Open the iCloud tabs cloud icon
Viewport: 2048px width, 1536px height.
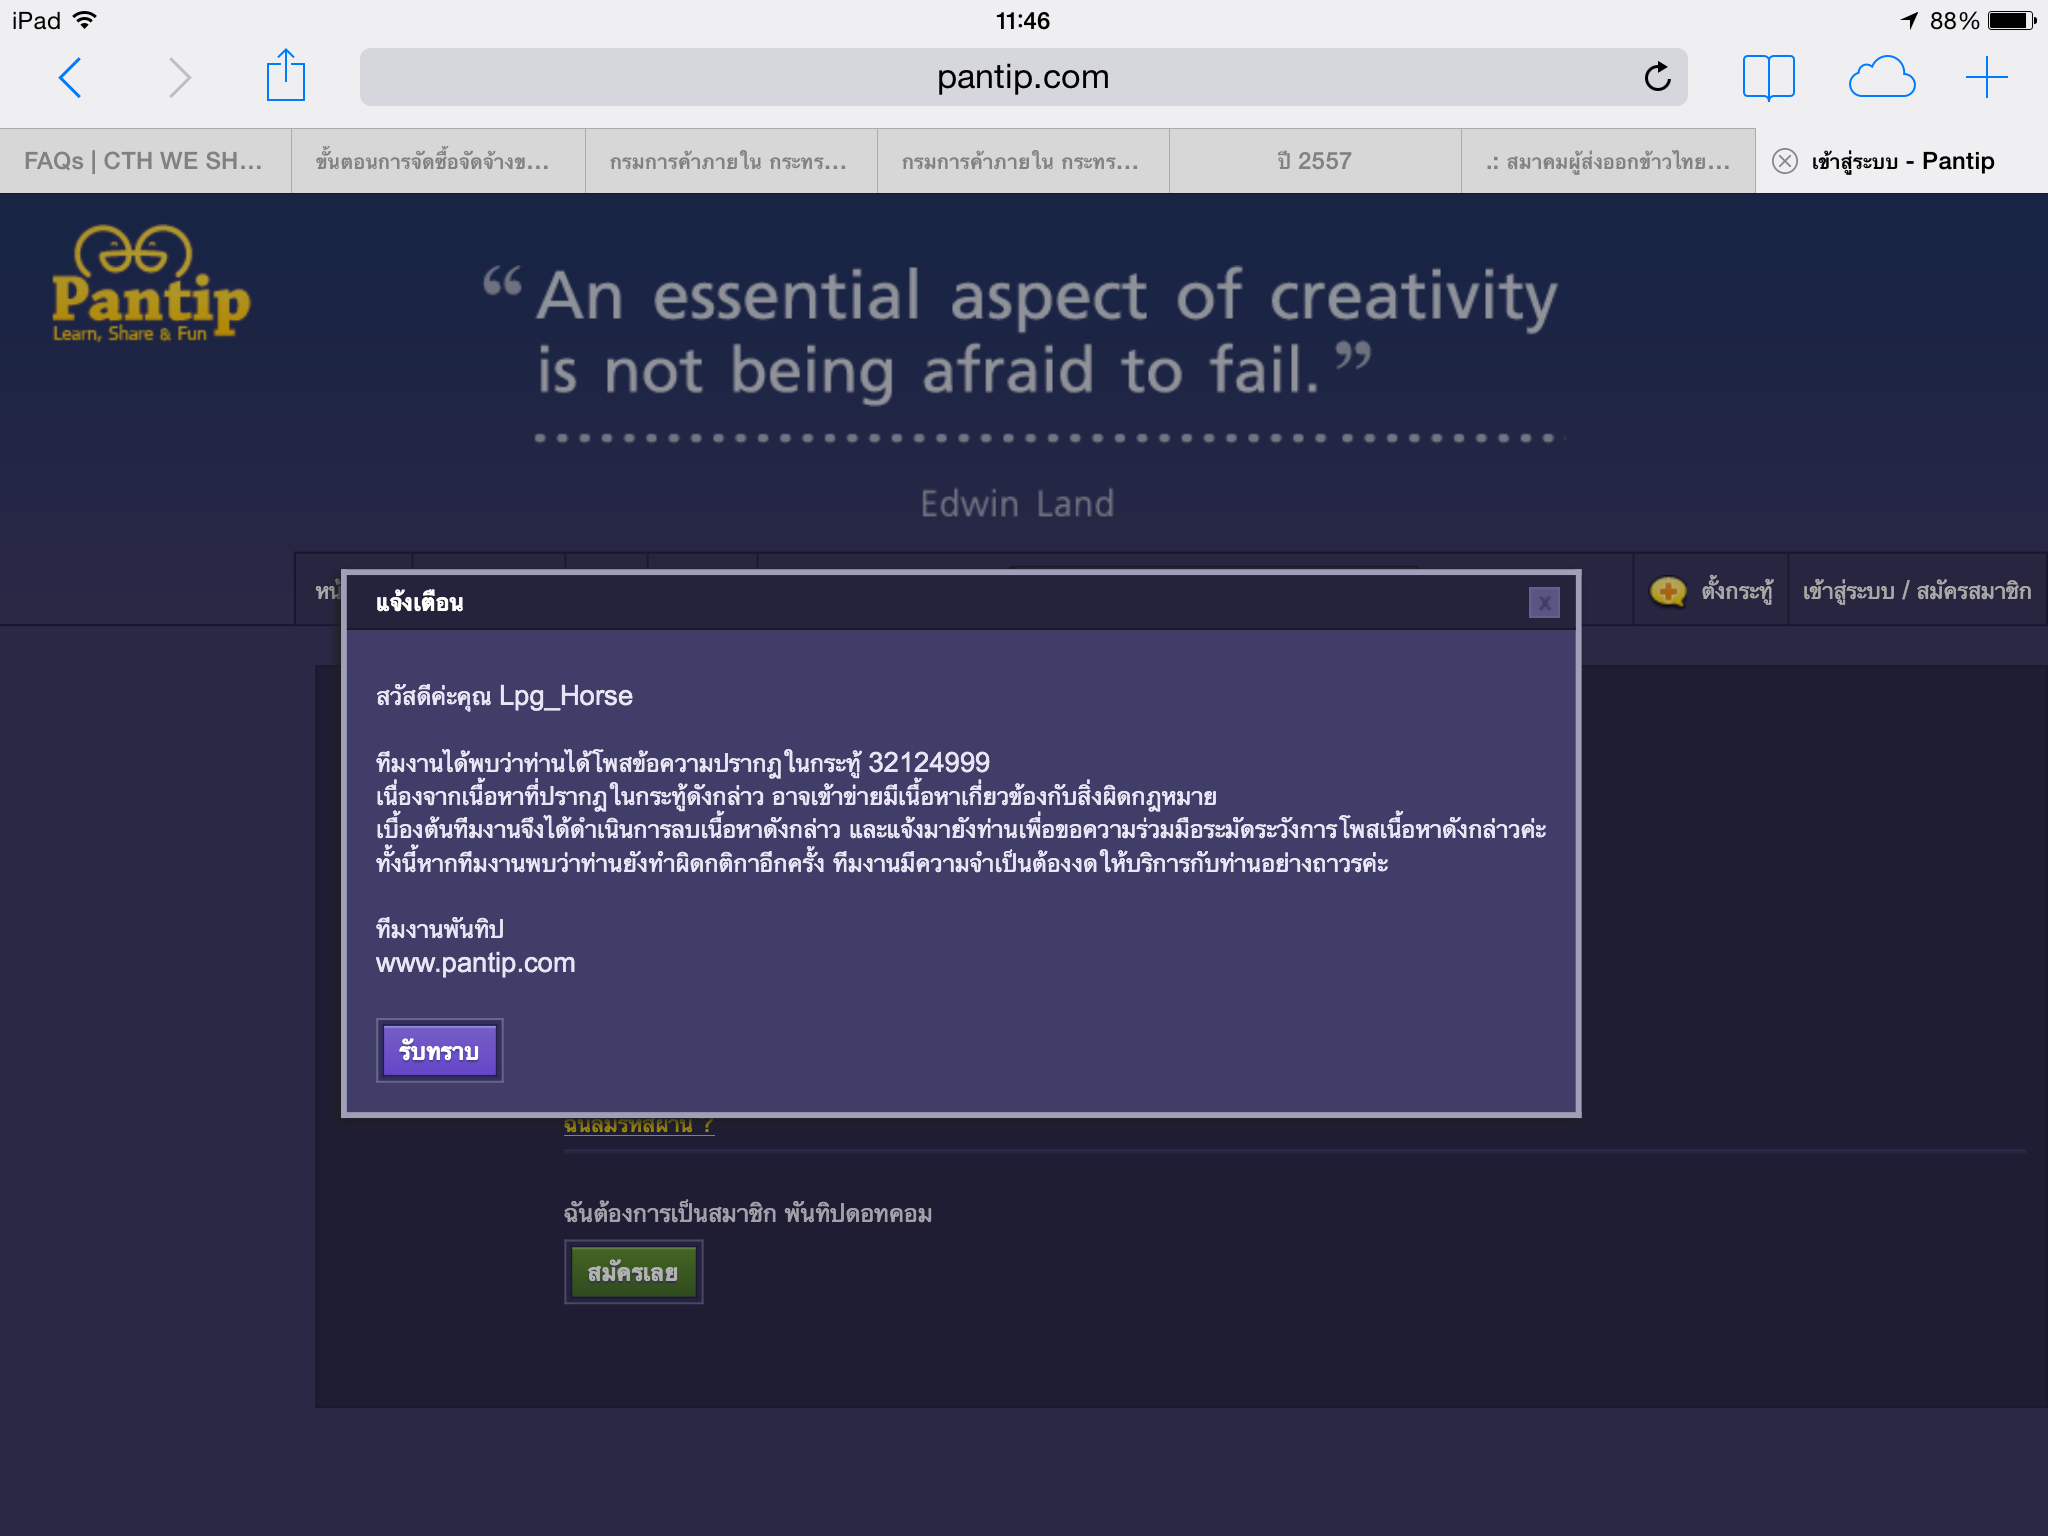coord(1881,77)
